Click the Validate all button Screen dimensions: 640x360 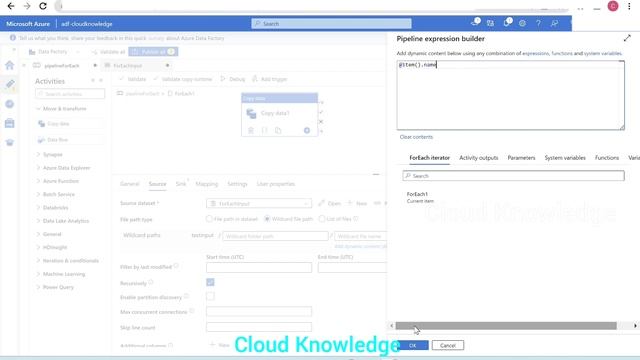(108, 52)
